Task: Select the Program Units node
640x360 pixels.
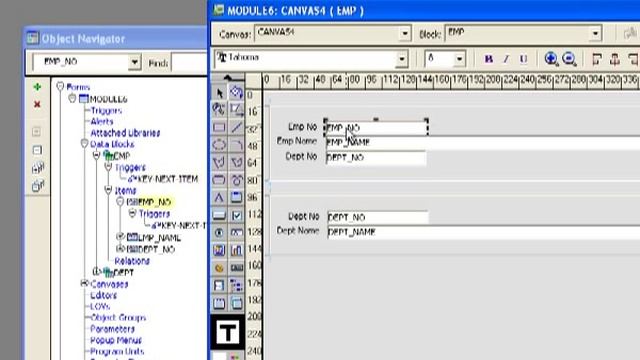Action: pyautogui.click(x=117, y=351)
